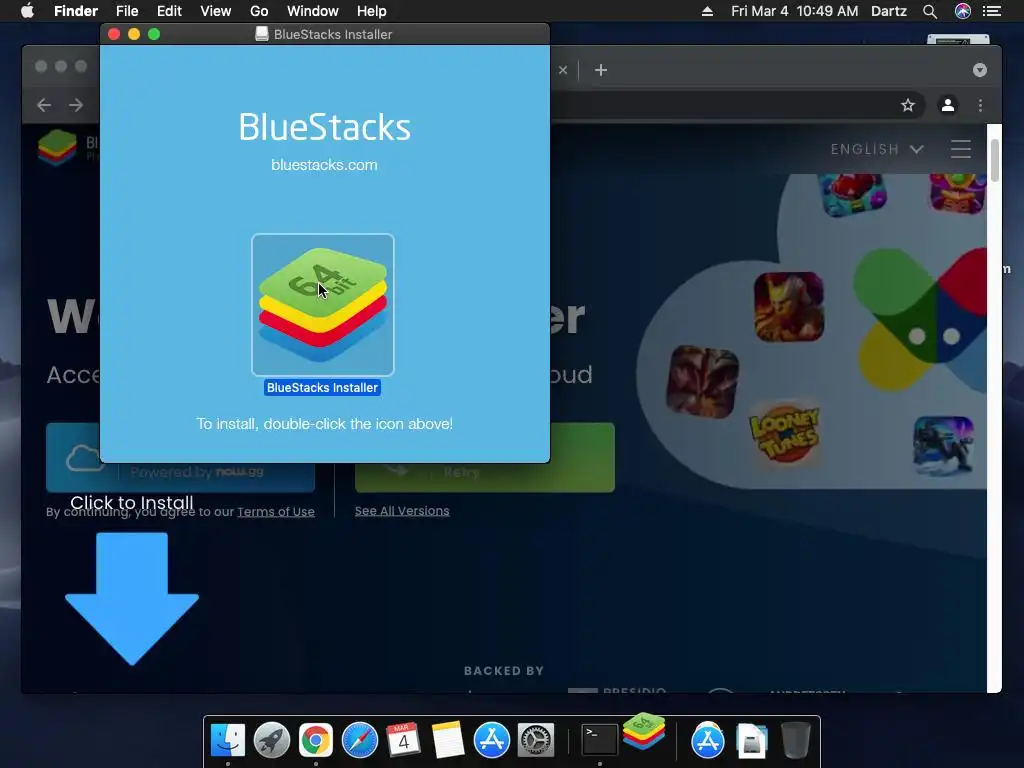Go back in the browser window
The height and width of the screenshot is (768, 1024).
point(44,105)
